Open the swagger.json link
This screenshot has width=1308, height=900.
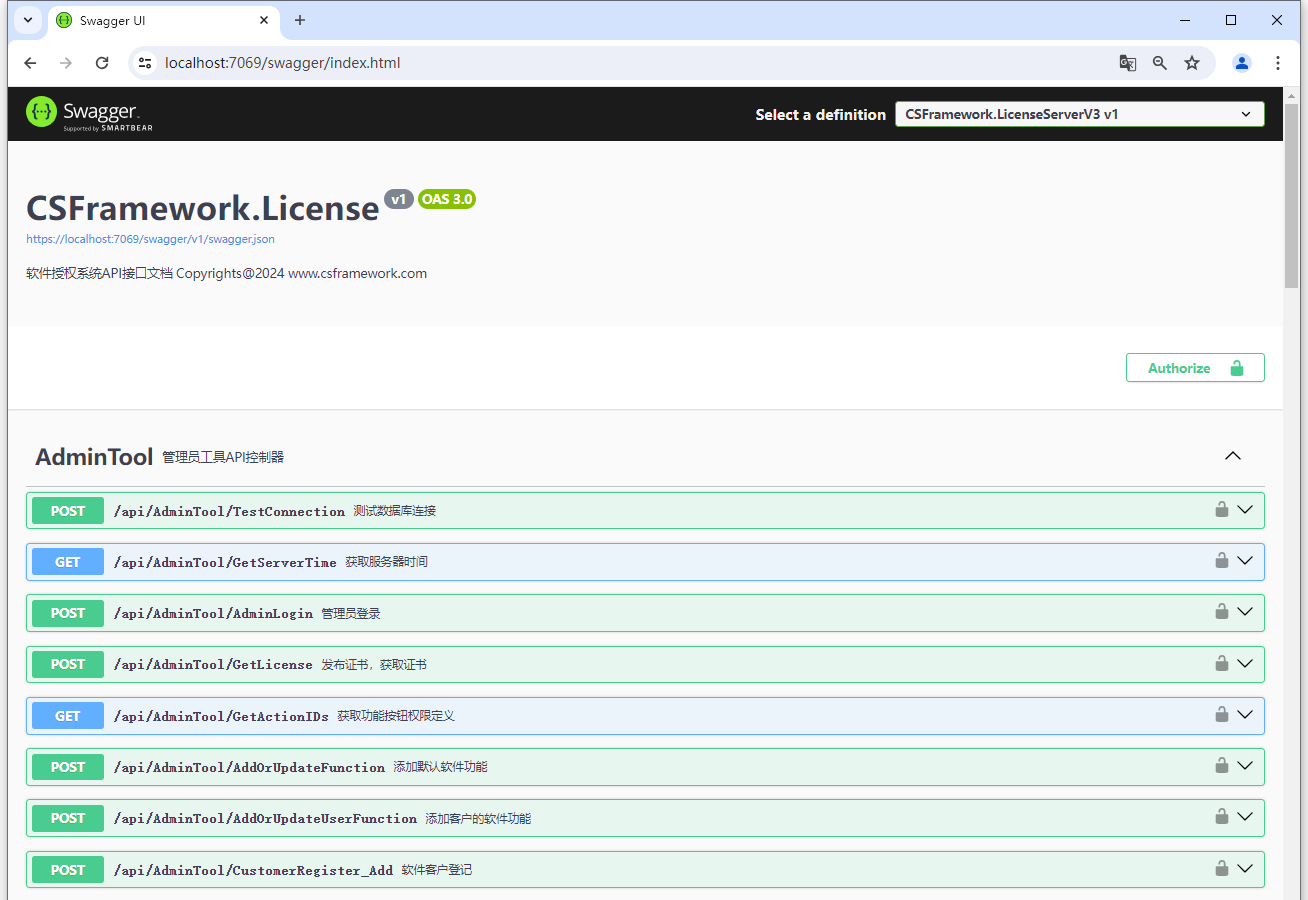(150, 239)
